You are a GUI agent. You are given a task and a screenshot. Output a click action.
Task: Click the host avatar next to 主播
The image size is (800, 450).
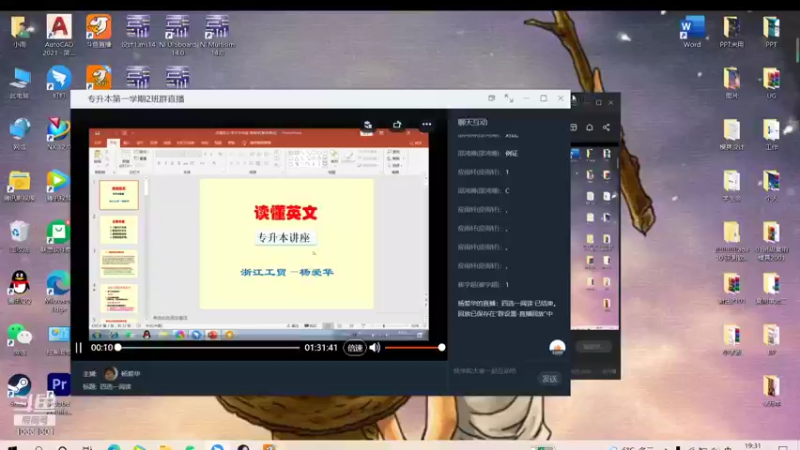point(111,373)
